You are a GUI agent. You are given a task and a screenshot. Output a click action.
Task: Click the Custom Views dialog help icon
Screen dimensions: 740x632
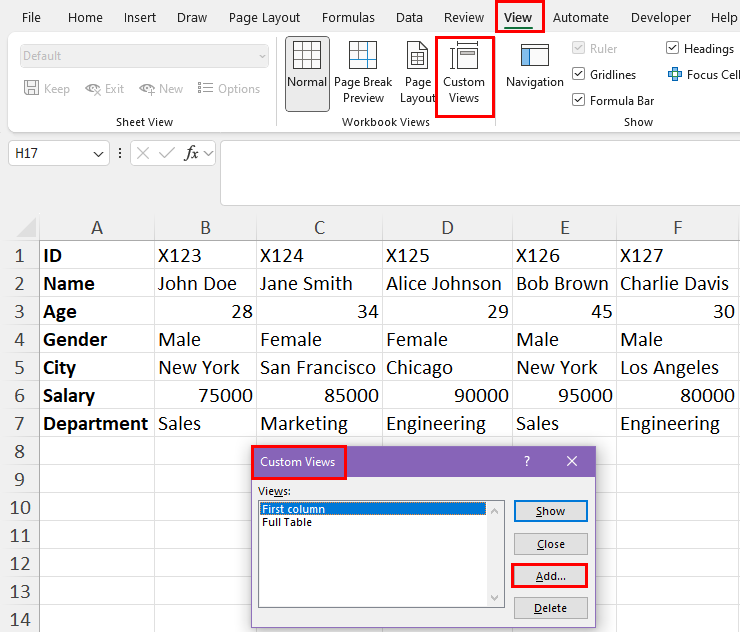(527, 461)
